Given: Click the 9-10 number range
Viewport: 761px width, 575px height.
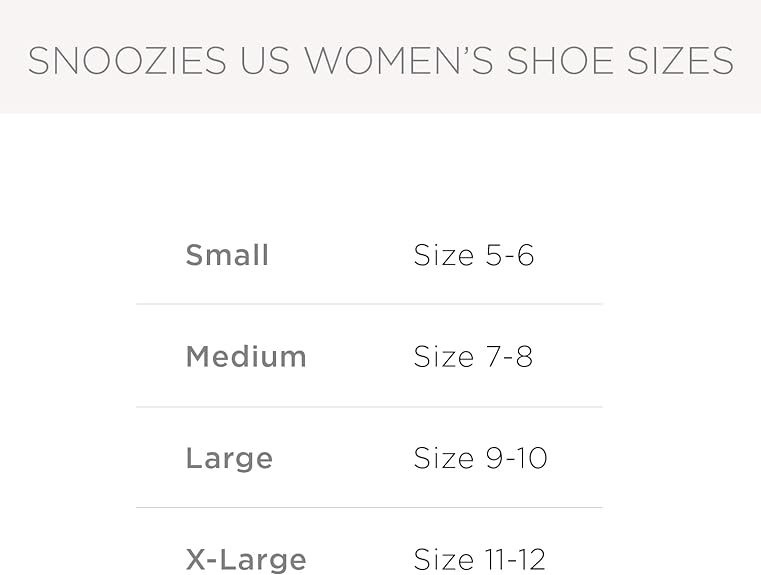Looking at the screenshot, I should point(517,458).
